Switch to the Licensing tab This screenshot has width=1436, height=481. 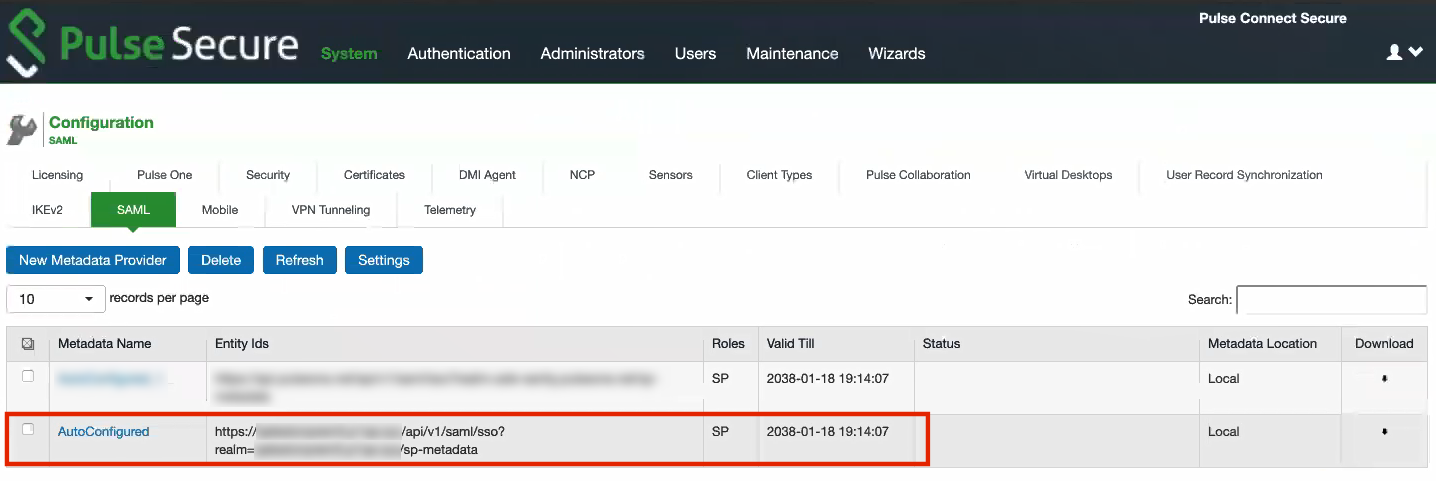point(57,175)
